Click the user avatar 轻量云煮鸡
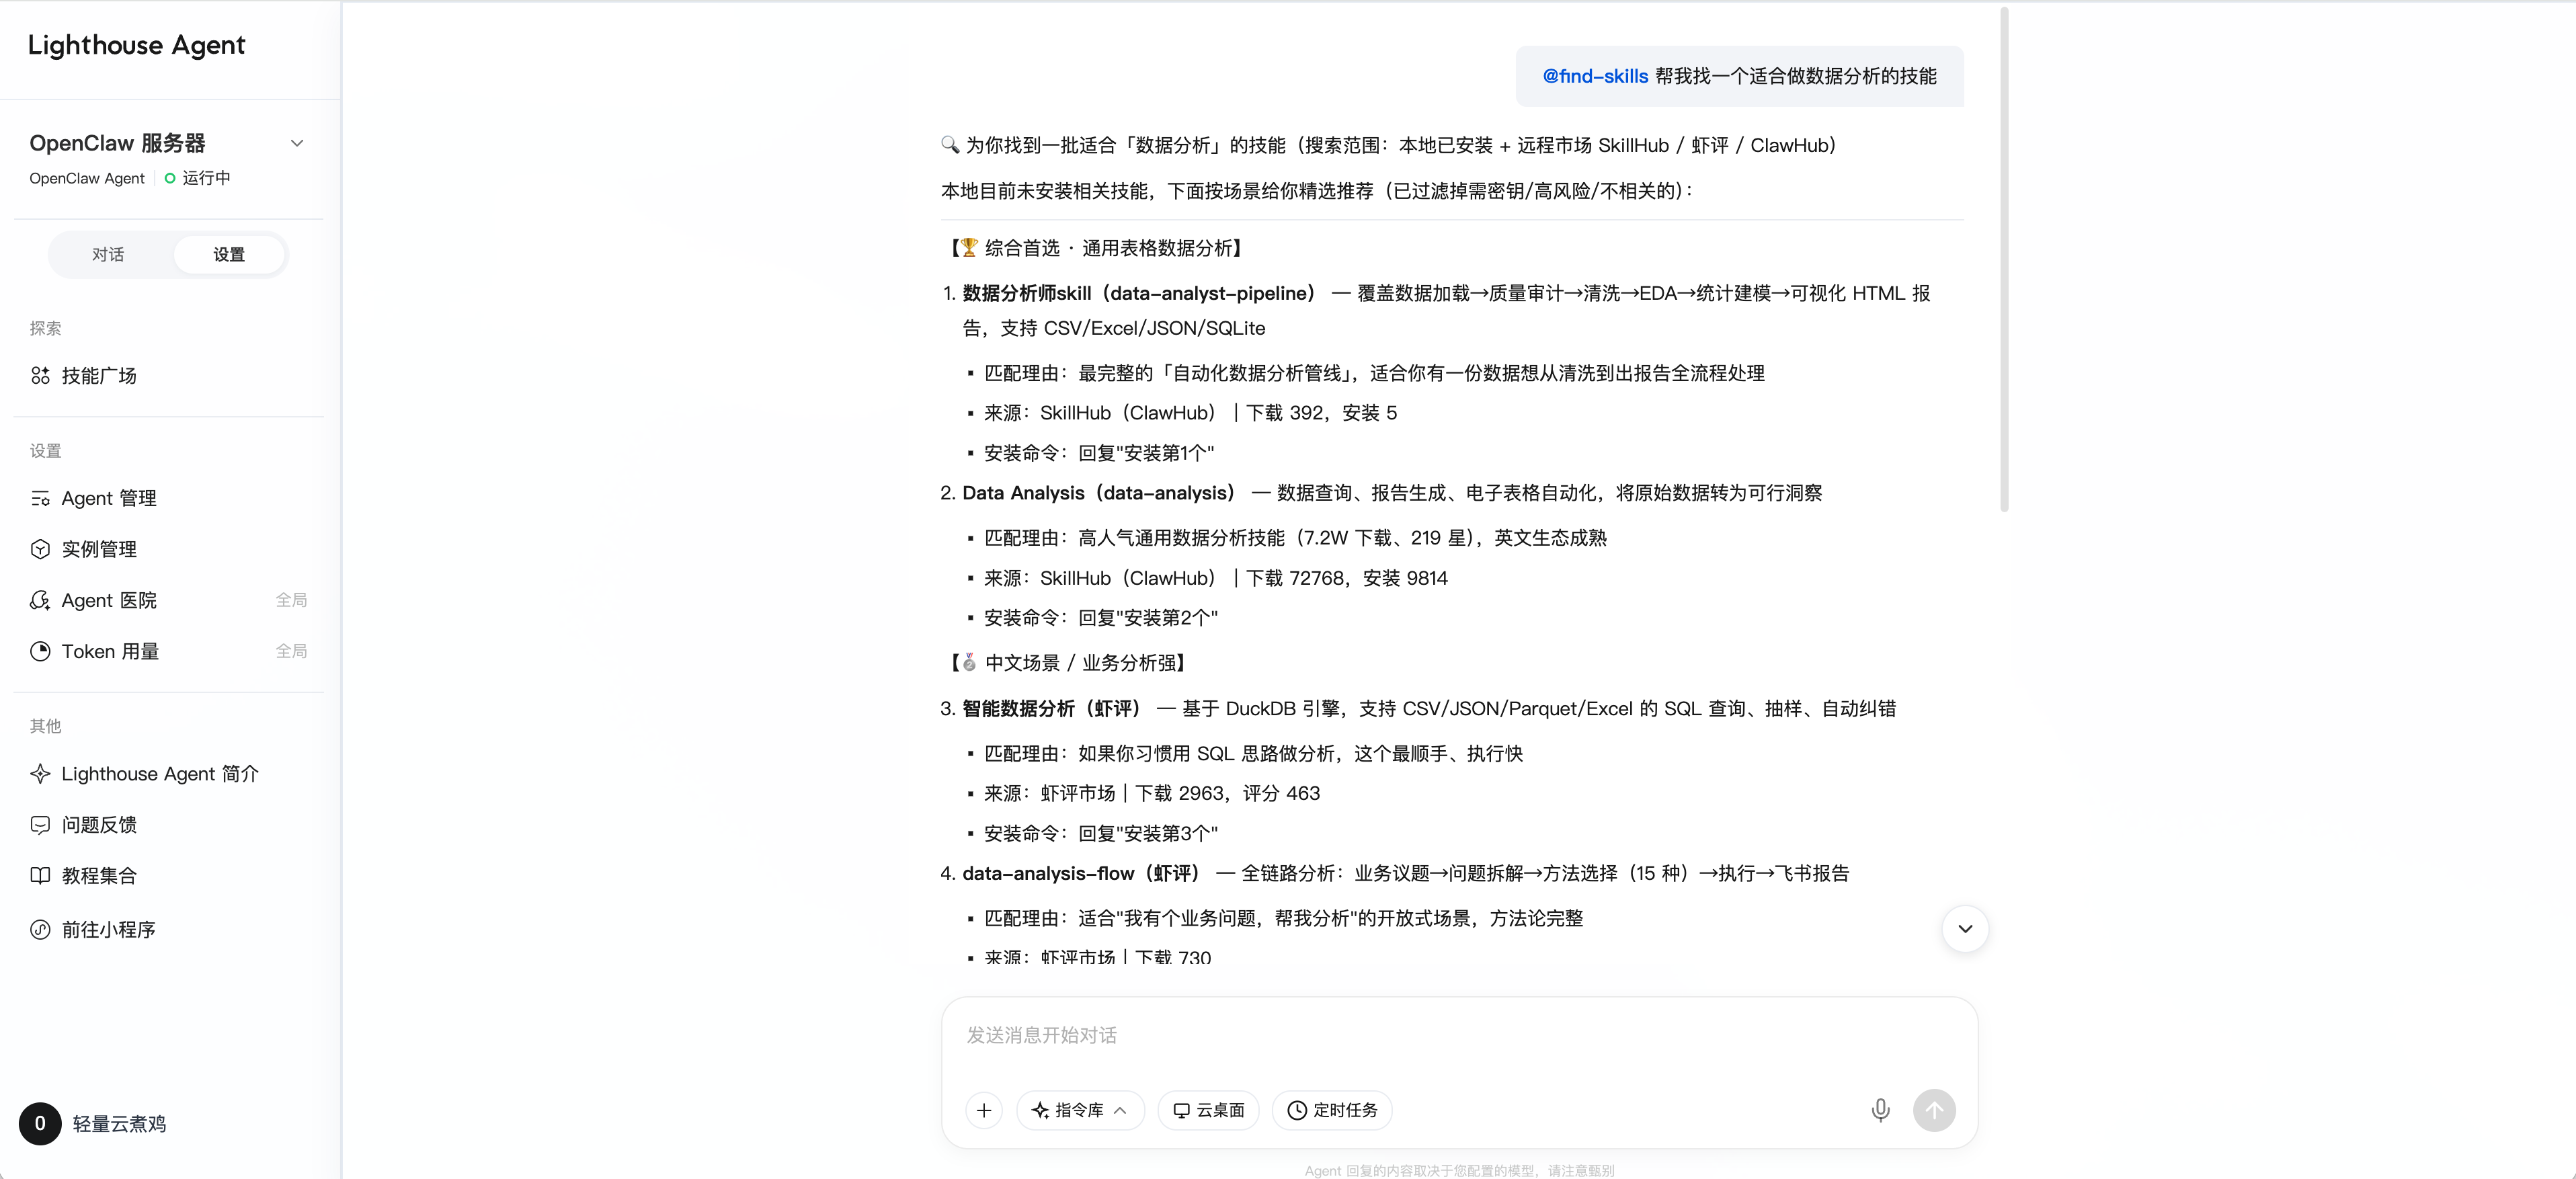This screenshot has width=2576, height=1179. point(40,1124)
